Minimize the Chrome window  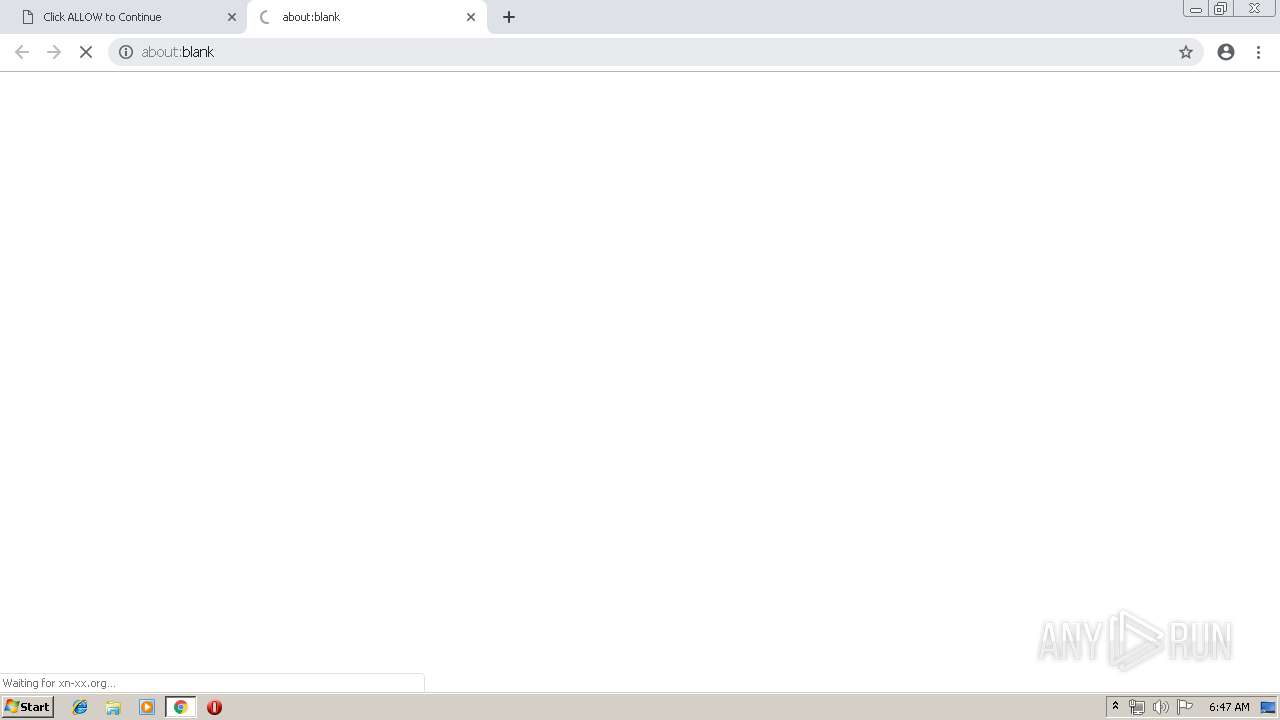[x=1195, y=9]
